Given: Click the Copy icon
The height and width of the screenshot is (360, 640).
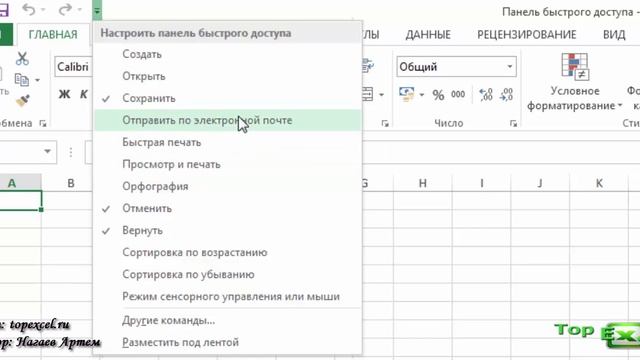Looking at the screenshot, I should (22, 80).
